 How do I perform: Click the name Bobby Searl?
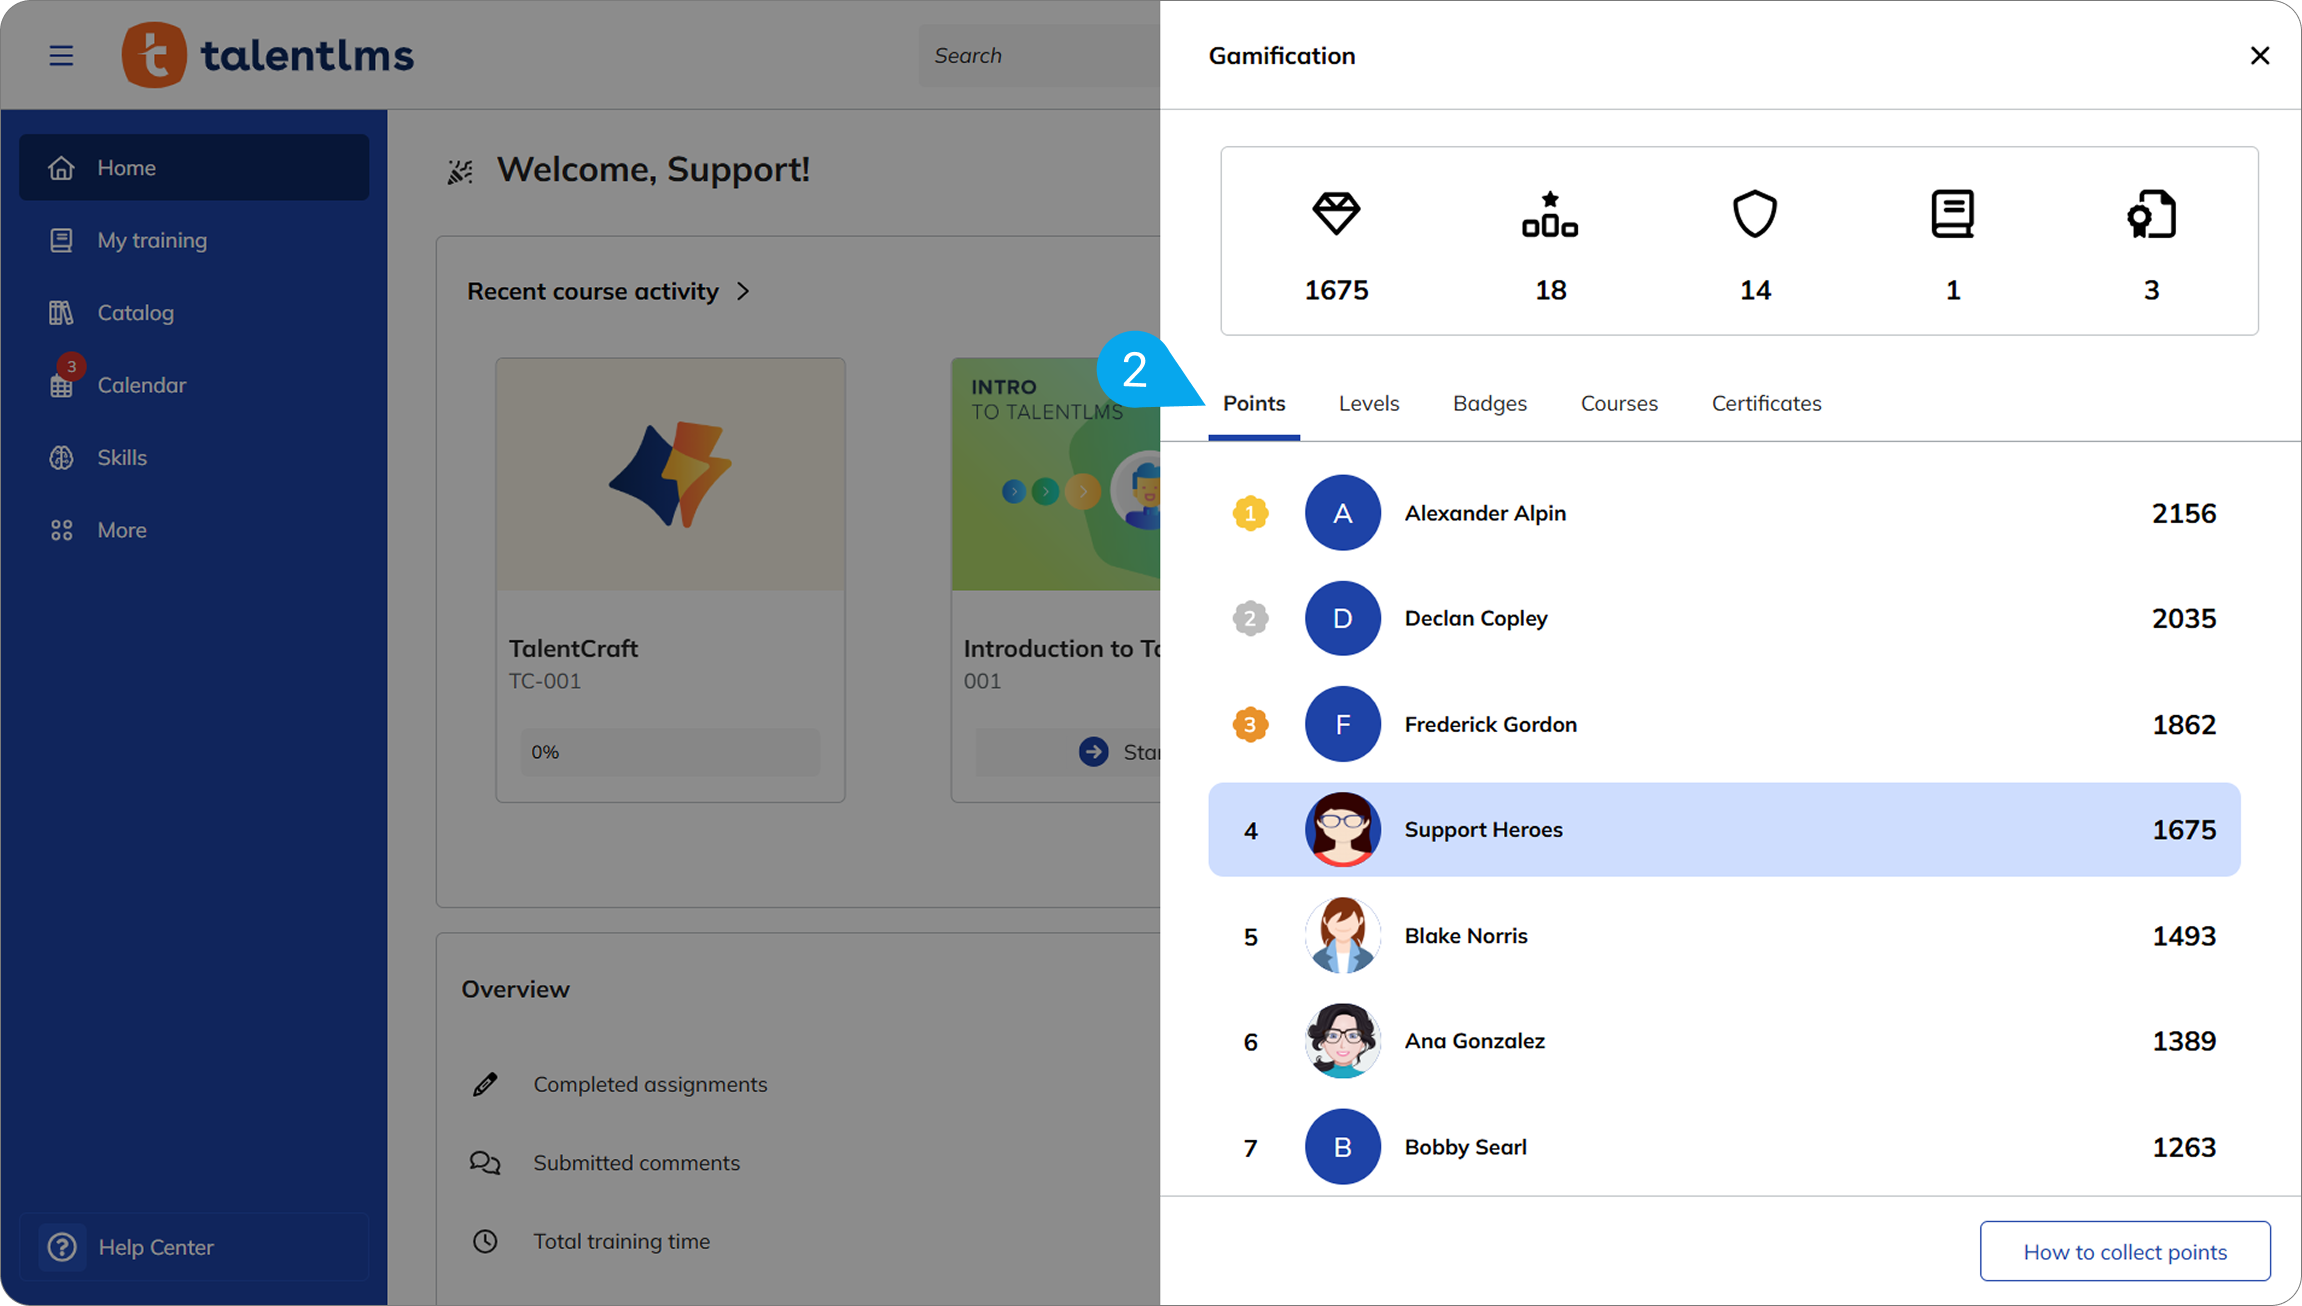pos(1466,1147)
